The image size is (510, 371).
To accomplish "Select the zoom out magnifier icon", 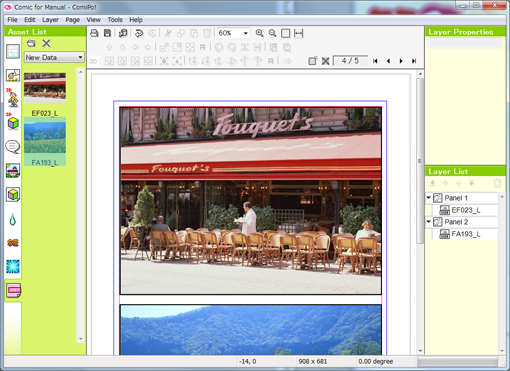I will 272,33.
